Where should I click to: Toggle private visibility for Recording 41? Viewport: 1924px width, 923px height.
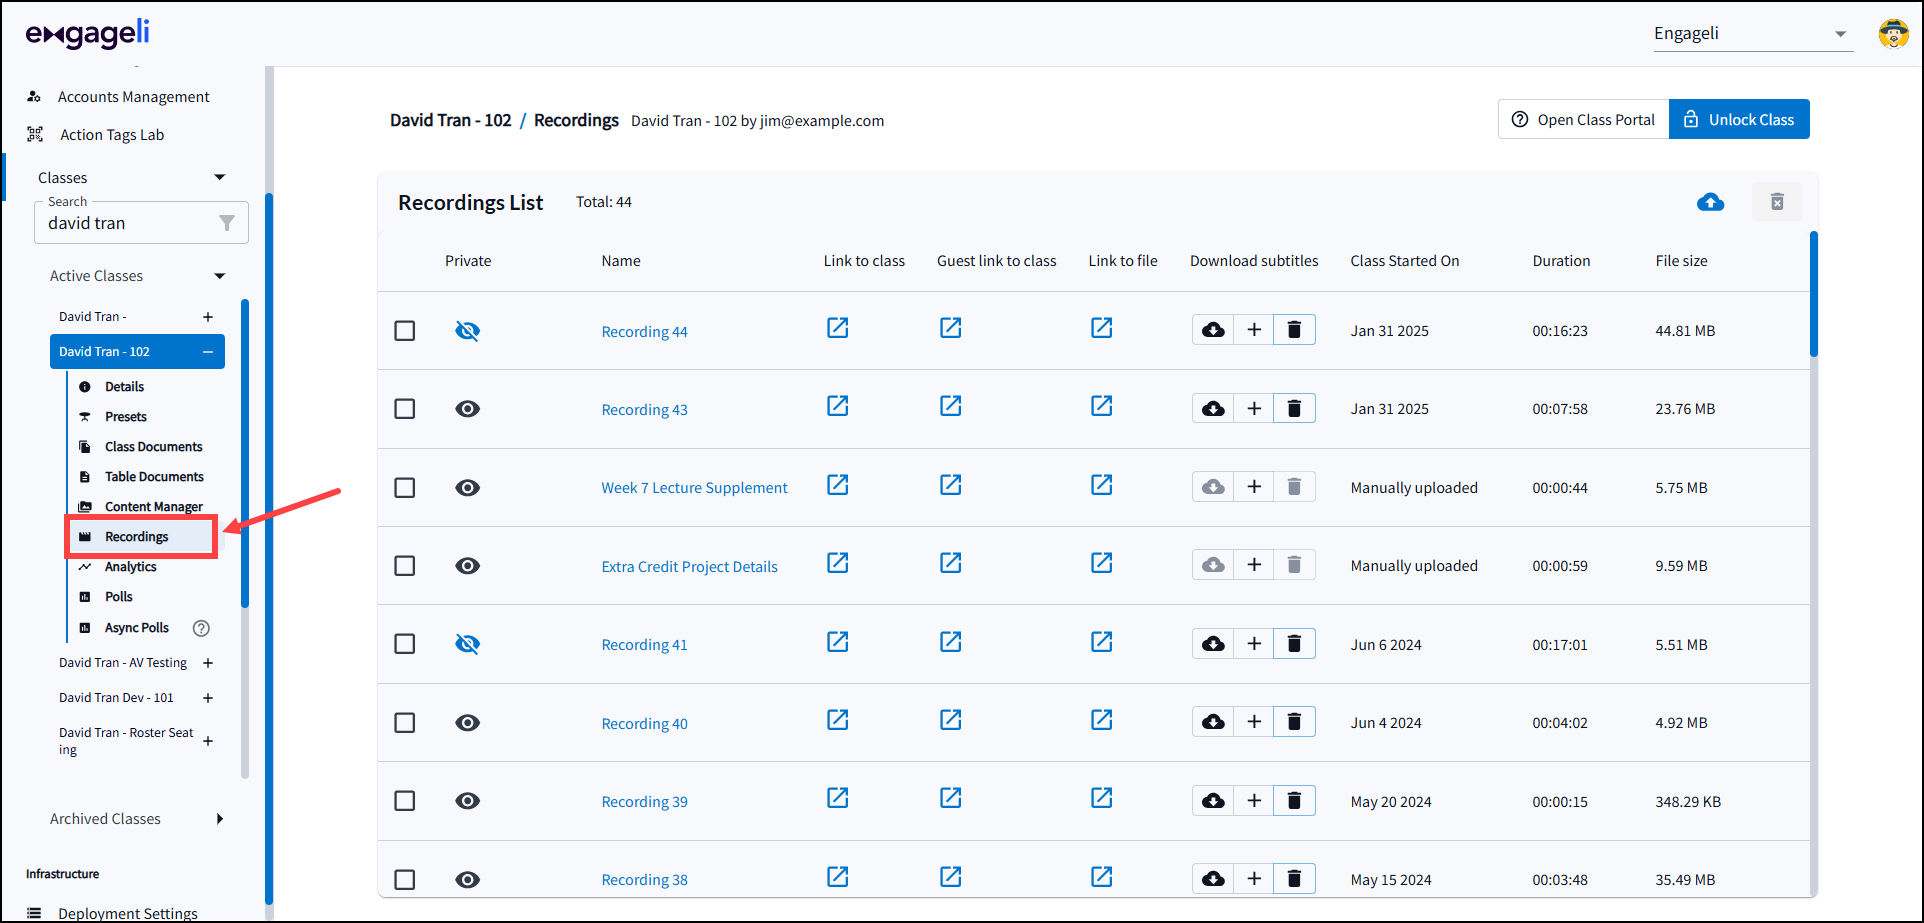click(467, 644)
